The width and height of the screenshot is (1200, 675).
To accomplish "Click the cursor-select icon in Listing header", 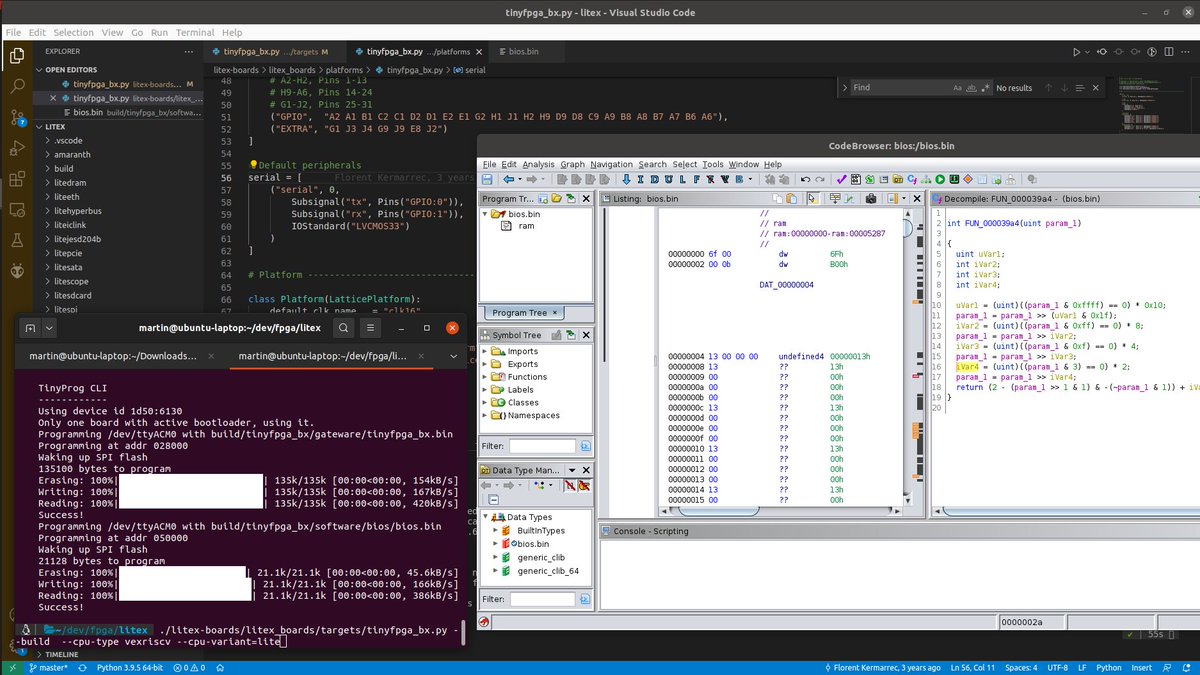I will tap(813, 199).
